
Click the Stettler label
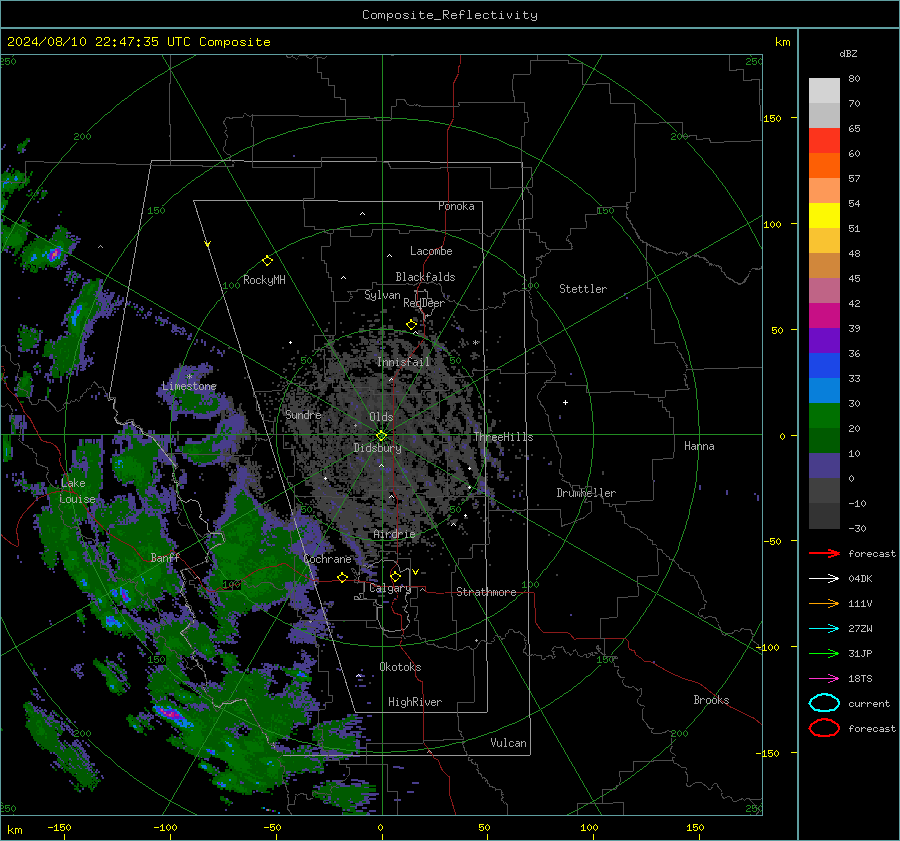coord(583,289)
